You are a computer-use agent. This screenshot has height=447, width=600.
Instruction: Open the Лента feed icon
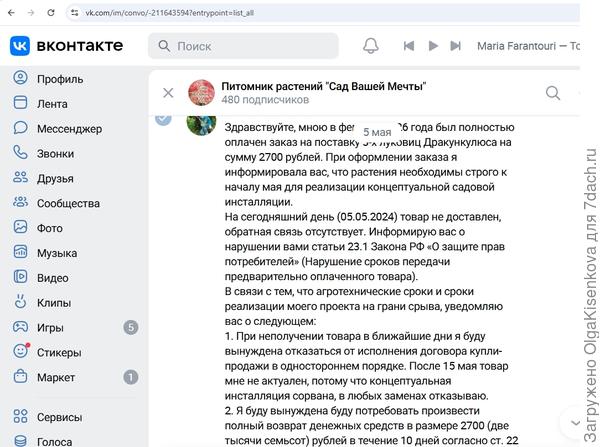point(20,103)
